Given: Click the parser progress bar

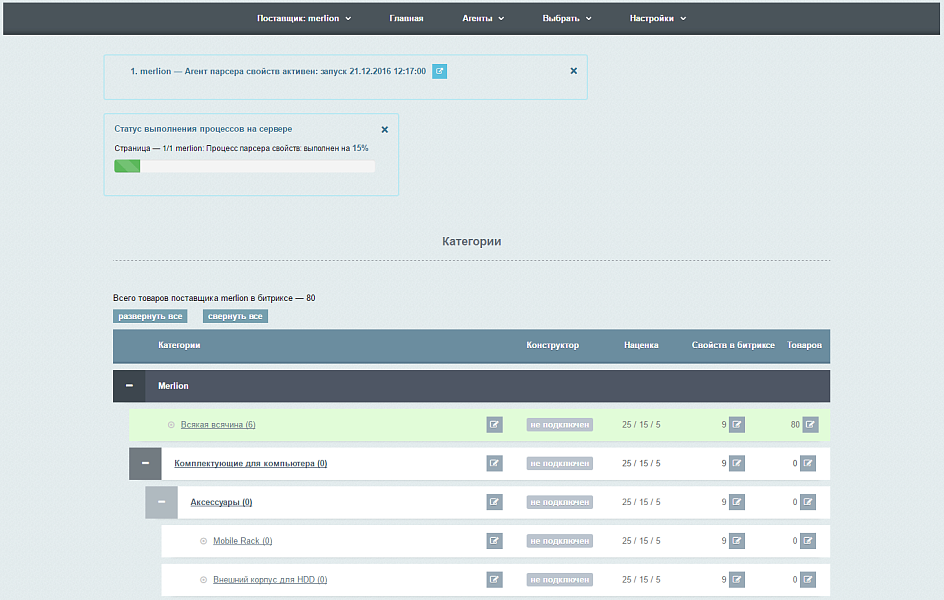Looking at the screenshot, I should pyautogui.click(x=244, y=166).
